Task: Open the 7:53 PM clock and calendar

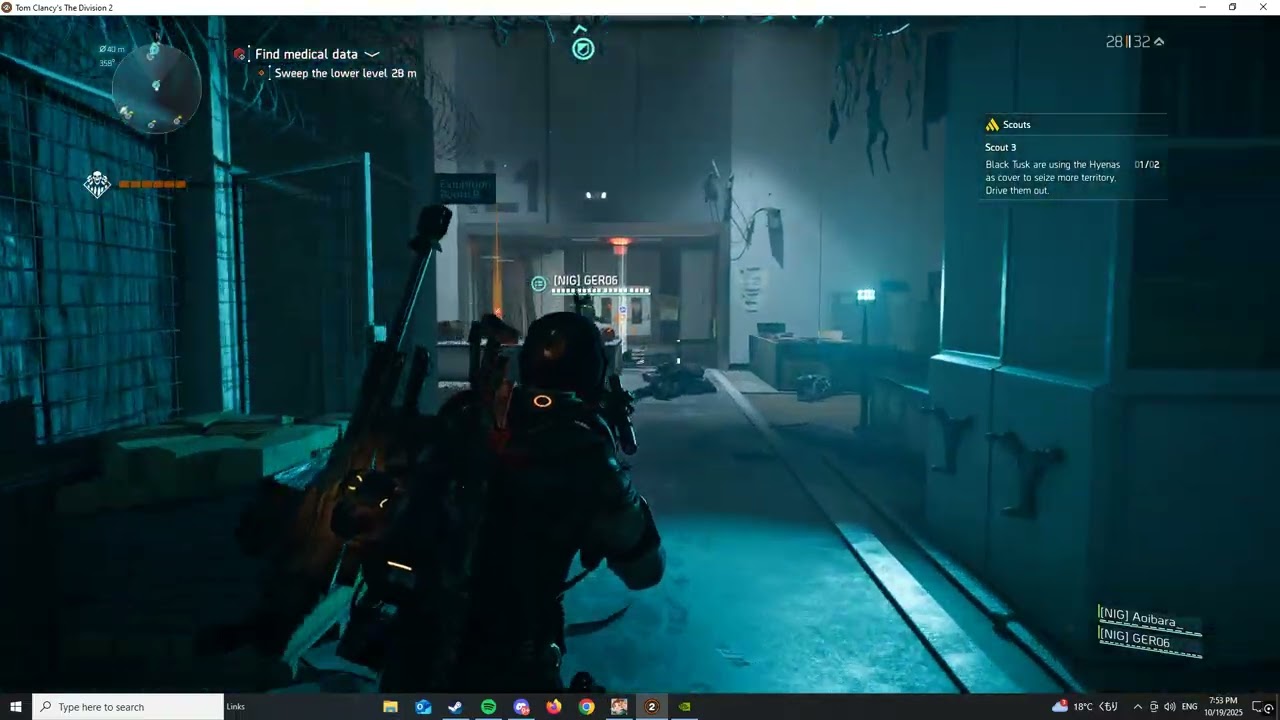Action: pyautogui.click(x=1223, y=707)
